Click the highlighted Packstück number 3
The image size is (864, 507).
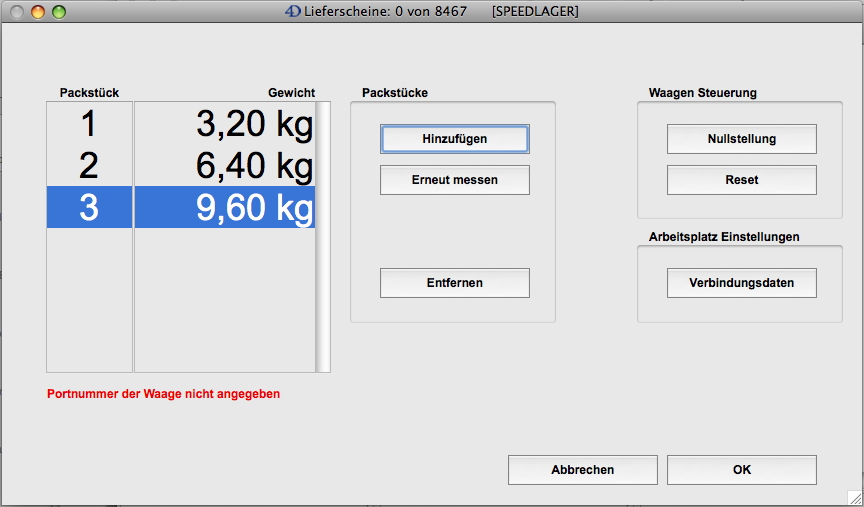tap(89, 207)
